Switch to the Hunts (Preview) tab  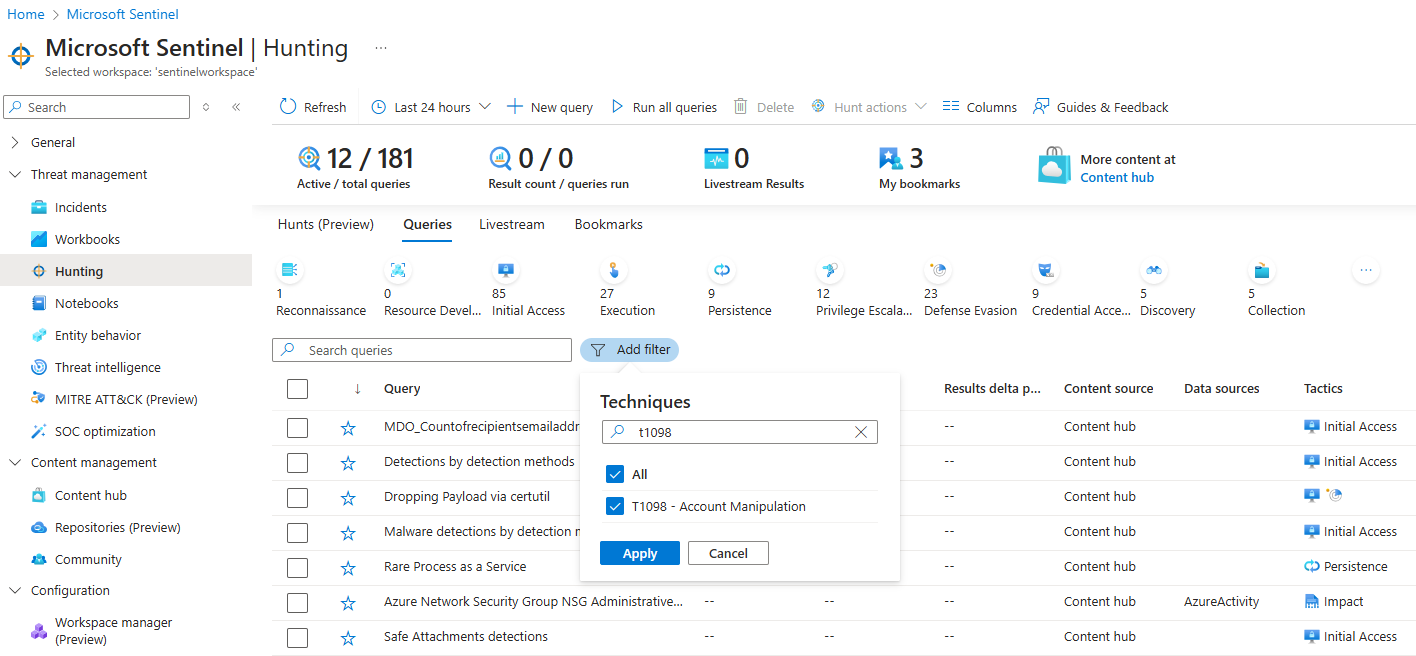click(x=326, y=224)
